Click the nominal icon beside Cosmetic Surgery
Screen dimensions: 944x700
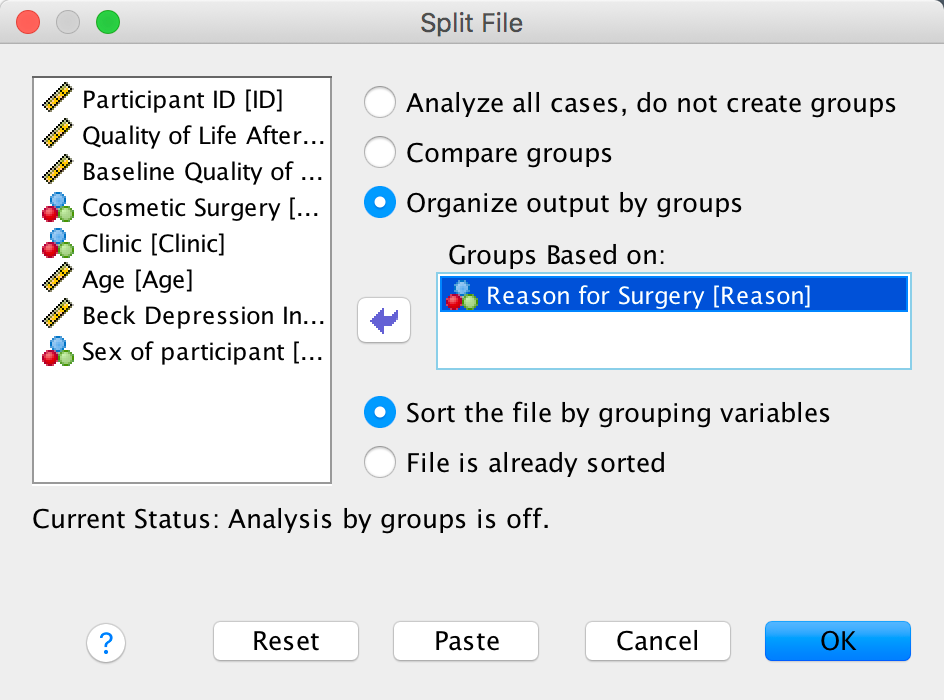(x=57, y=207)
